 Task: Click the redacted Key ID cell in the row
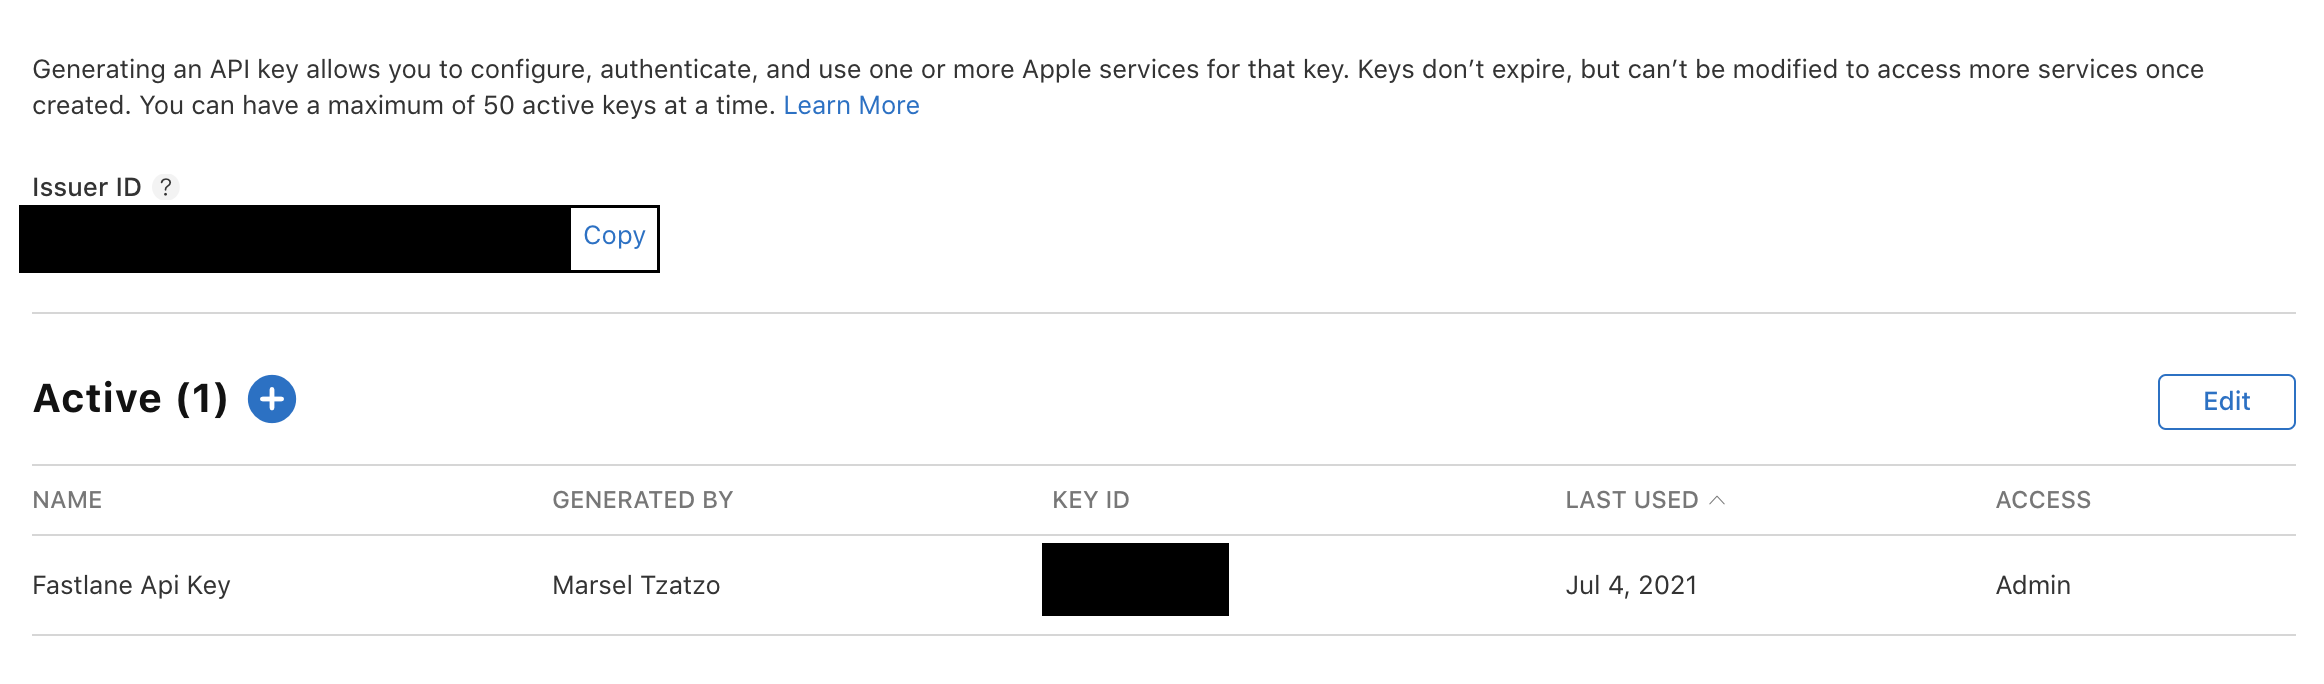pos(1134,580)
